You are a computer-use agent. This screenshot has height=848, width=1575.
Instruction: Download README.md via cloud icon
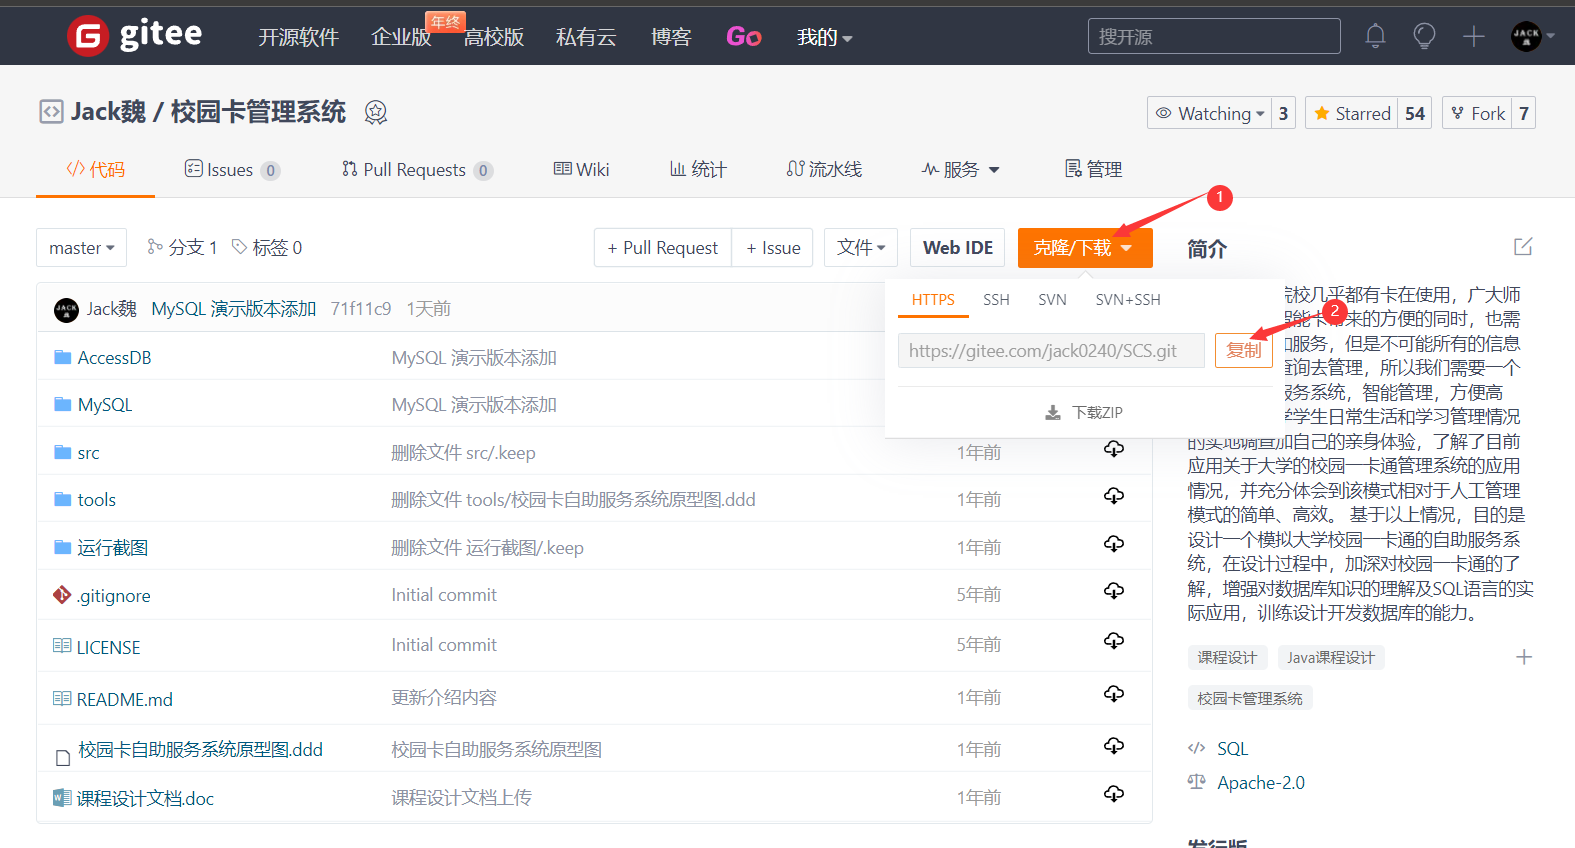(1114, 694)
